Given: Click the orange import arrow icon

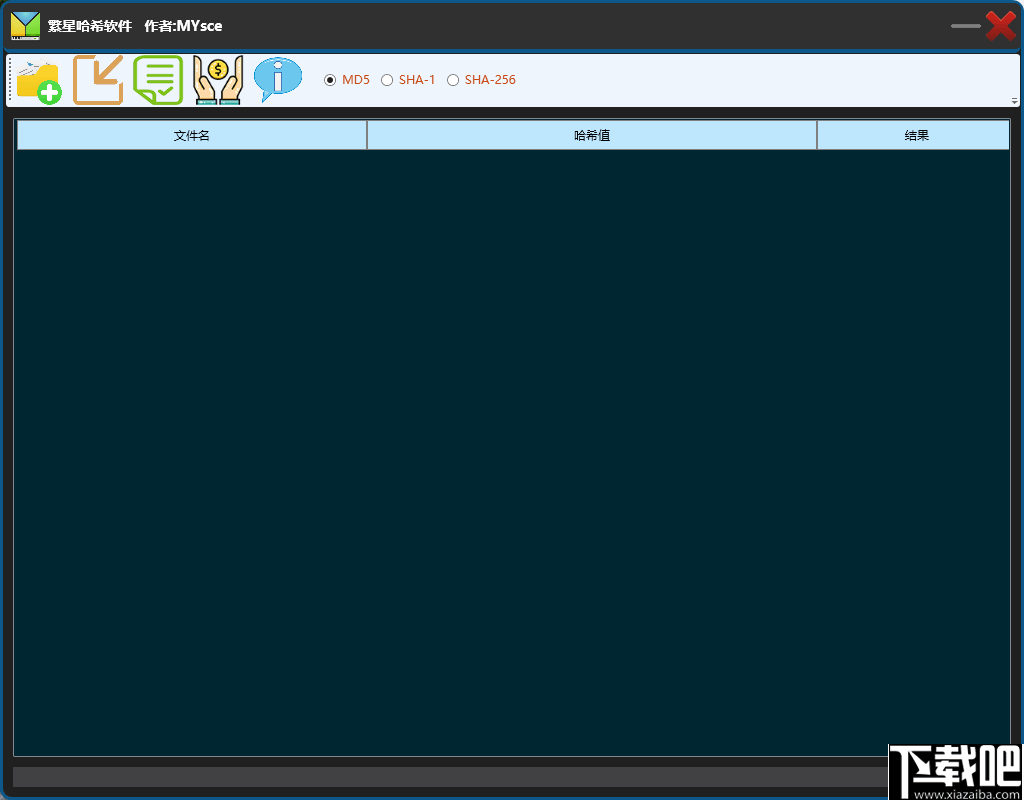Looking at the screenshot, I should (98, 80).
